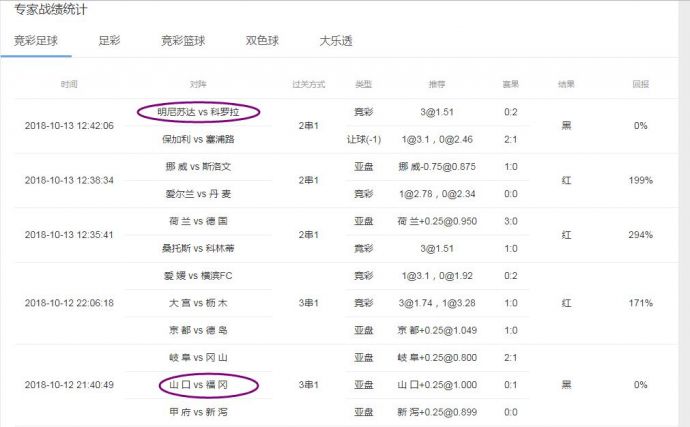Click the 保加利 vs 塞浦路 match
Image resolution: width=690 pixels, height=427 pixels.
click(x=198, y=140)
